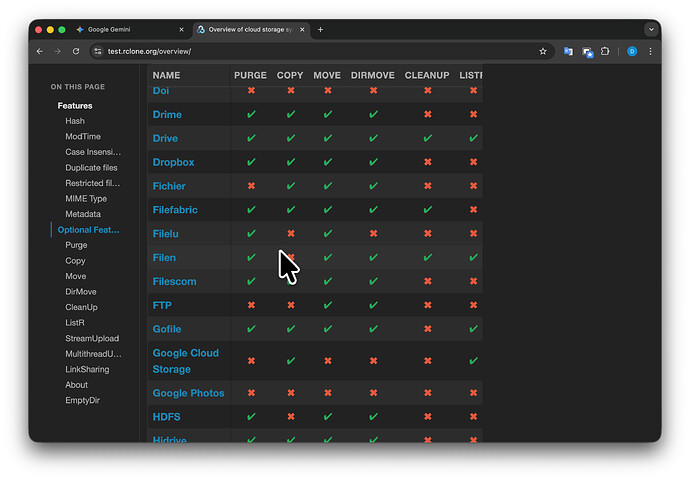The height and width of the screenshot is (479, 690).
Task: Open Duplicate files sidebar entry
Action: coord(91,168)
